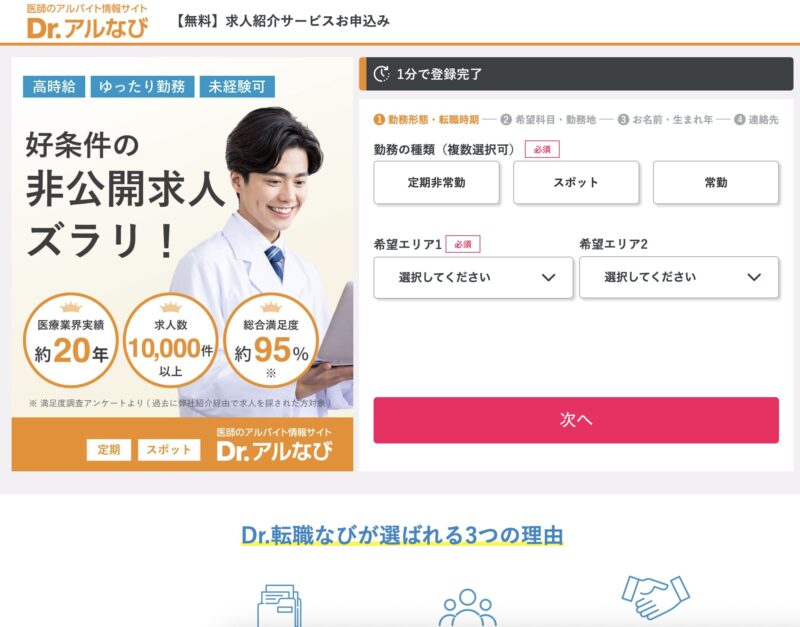The width and height of the screenshot is (800, 627).
Task: Click the Dr.アルなび header logo
Action: pos(87,21)
